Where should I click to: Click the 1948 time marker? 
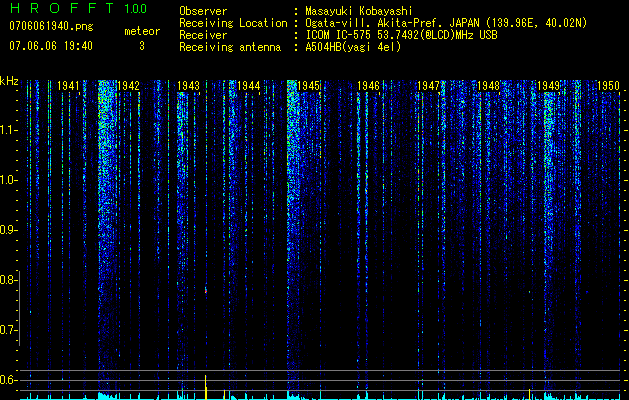pyautogui.click(x=489, y=85)
